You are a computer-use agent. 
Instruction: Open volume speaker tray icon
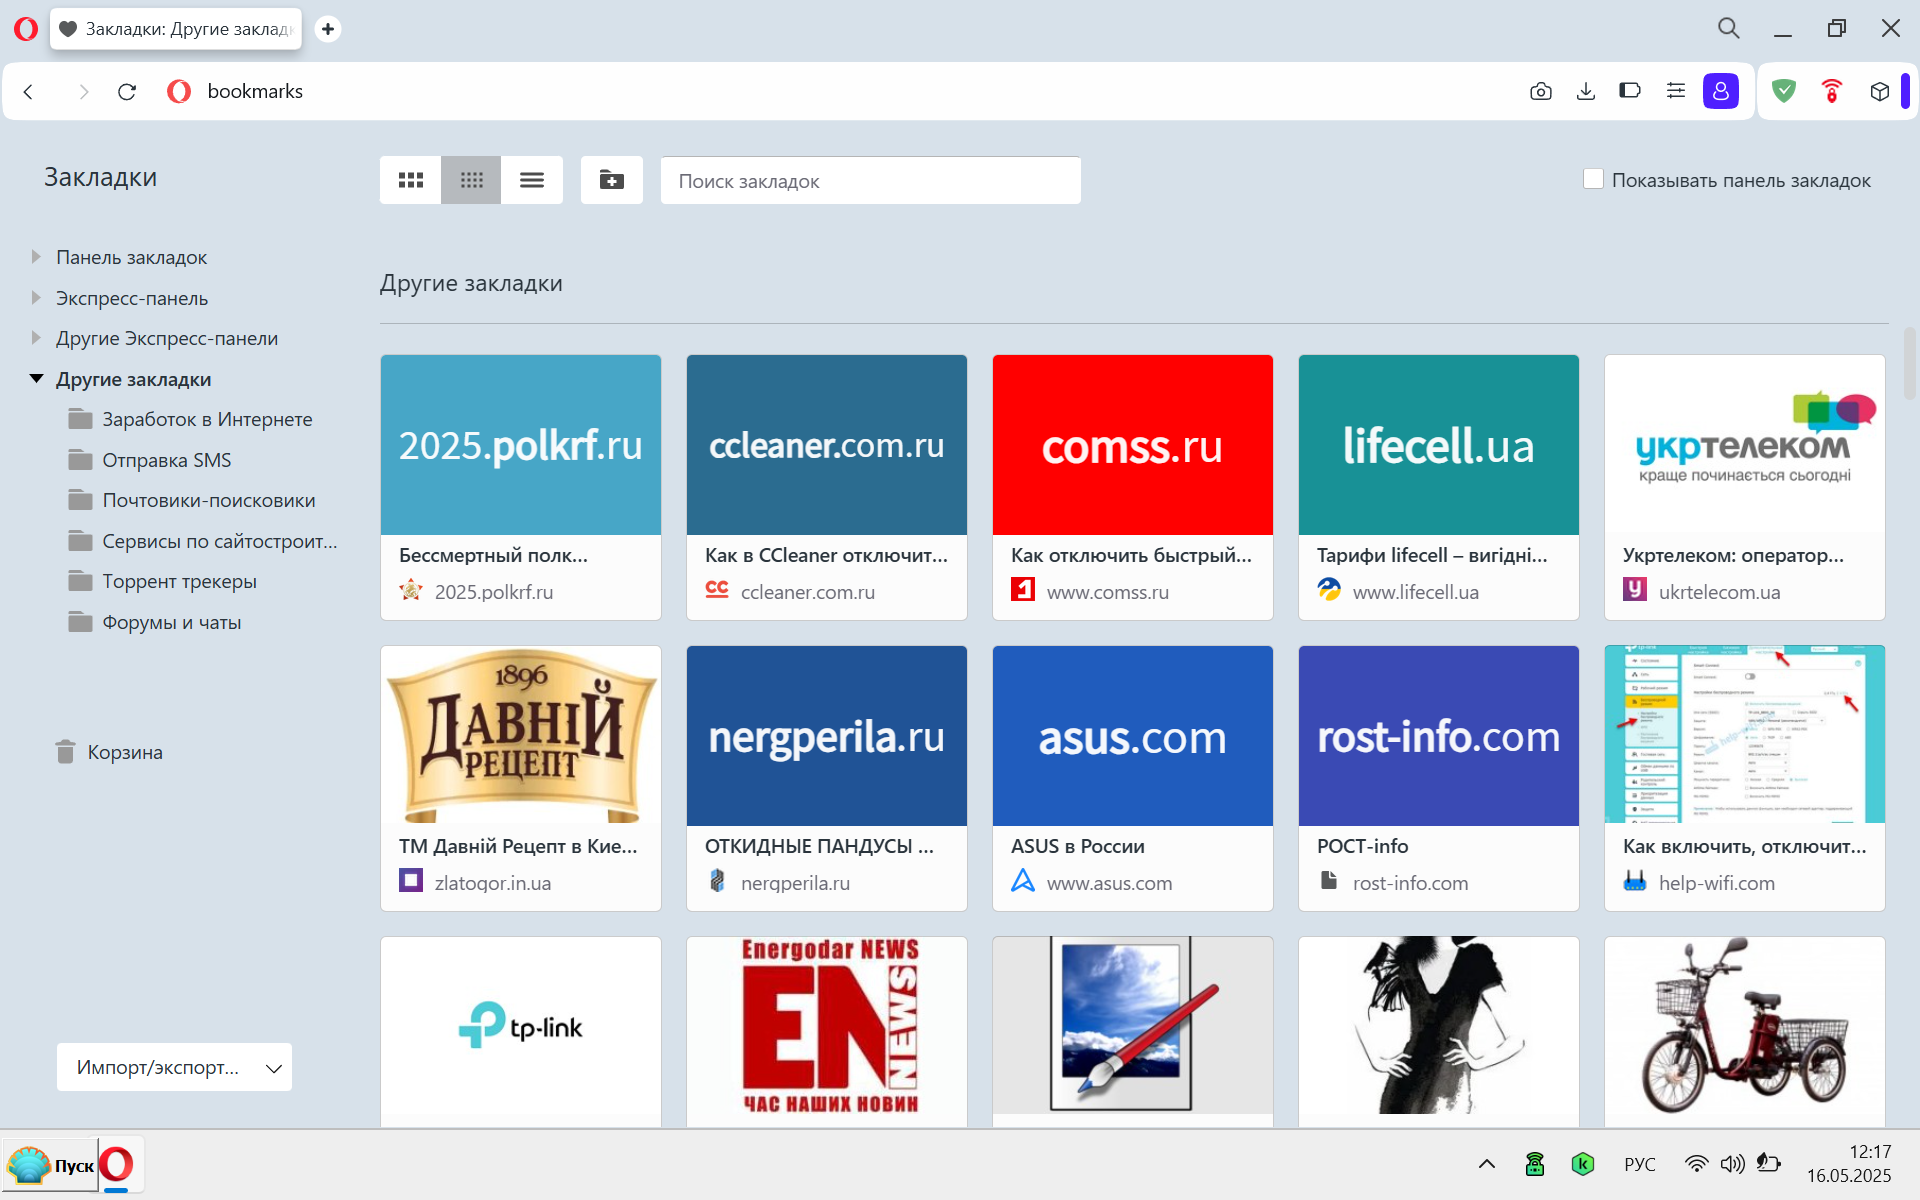click(1732, 1164)
